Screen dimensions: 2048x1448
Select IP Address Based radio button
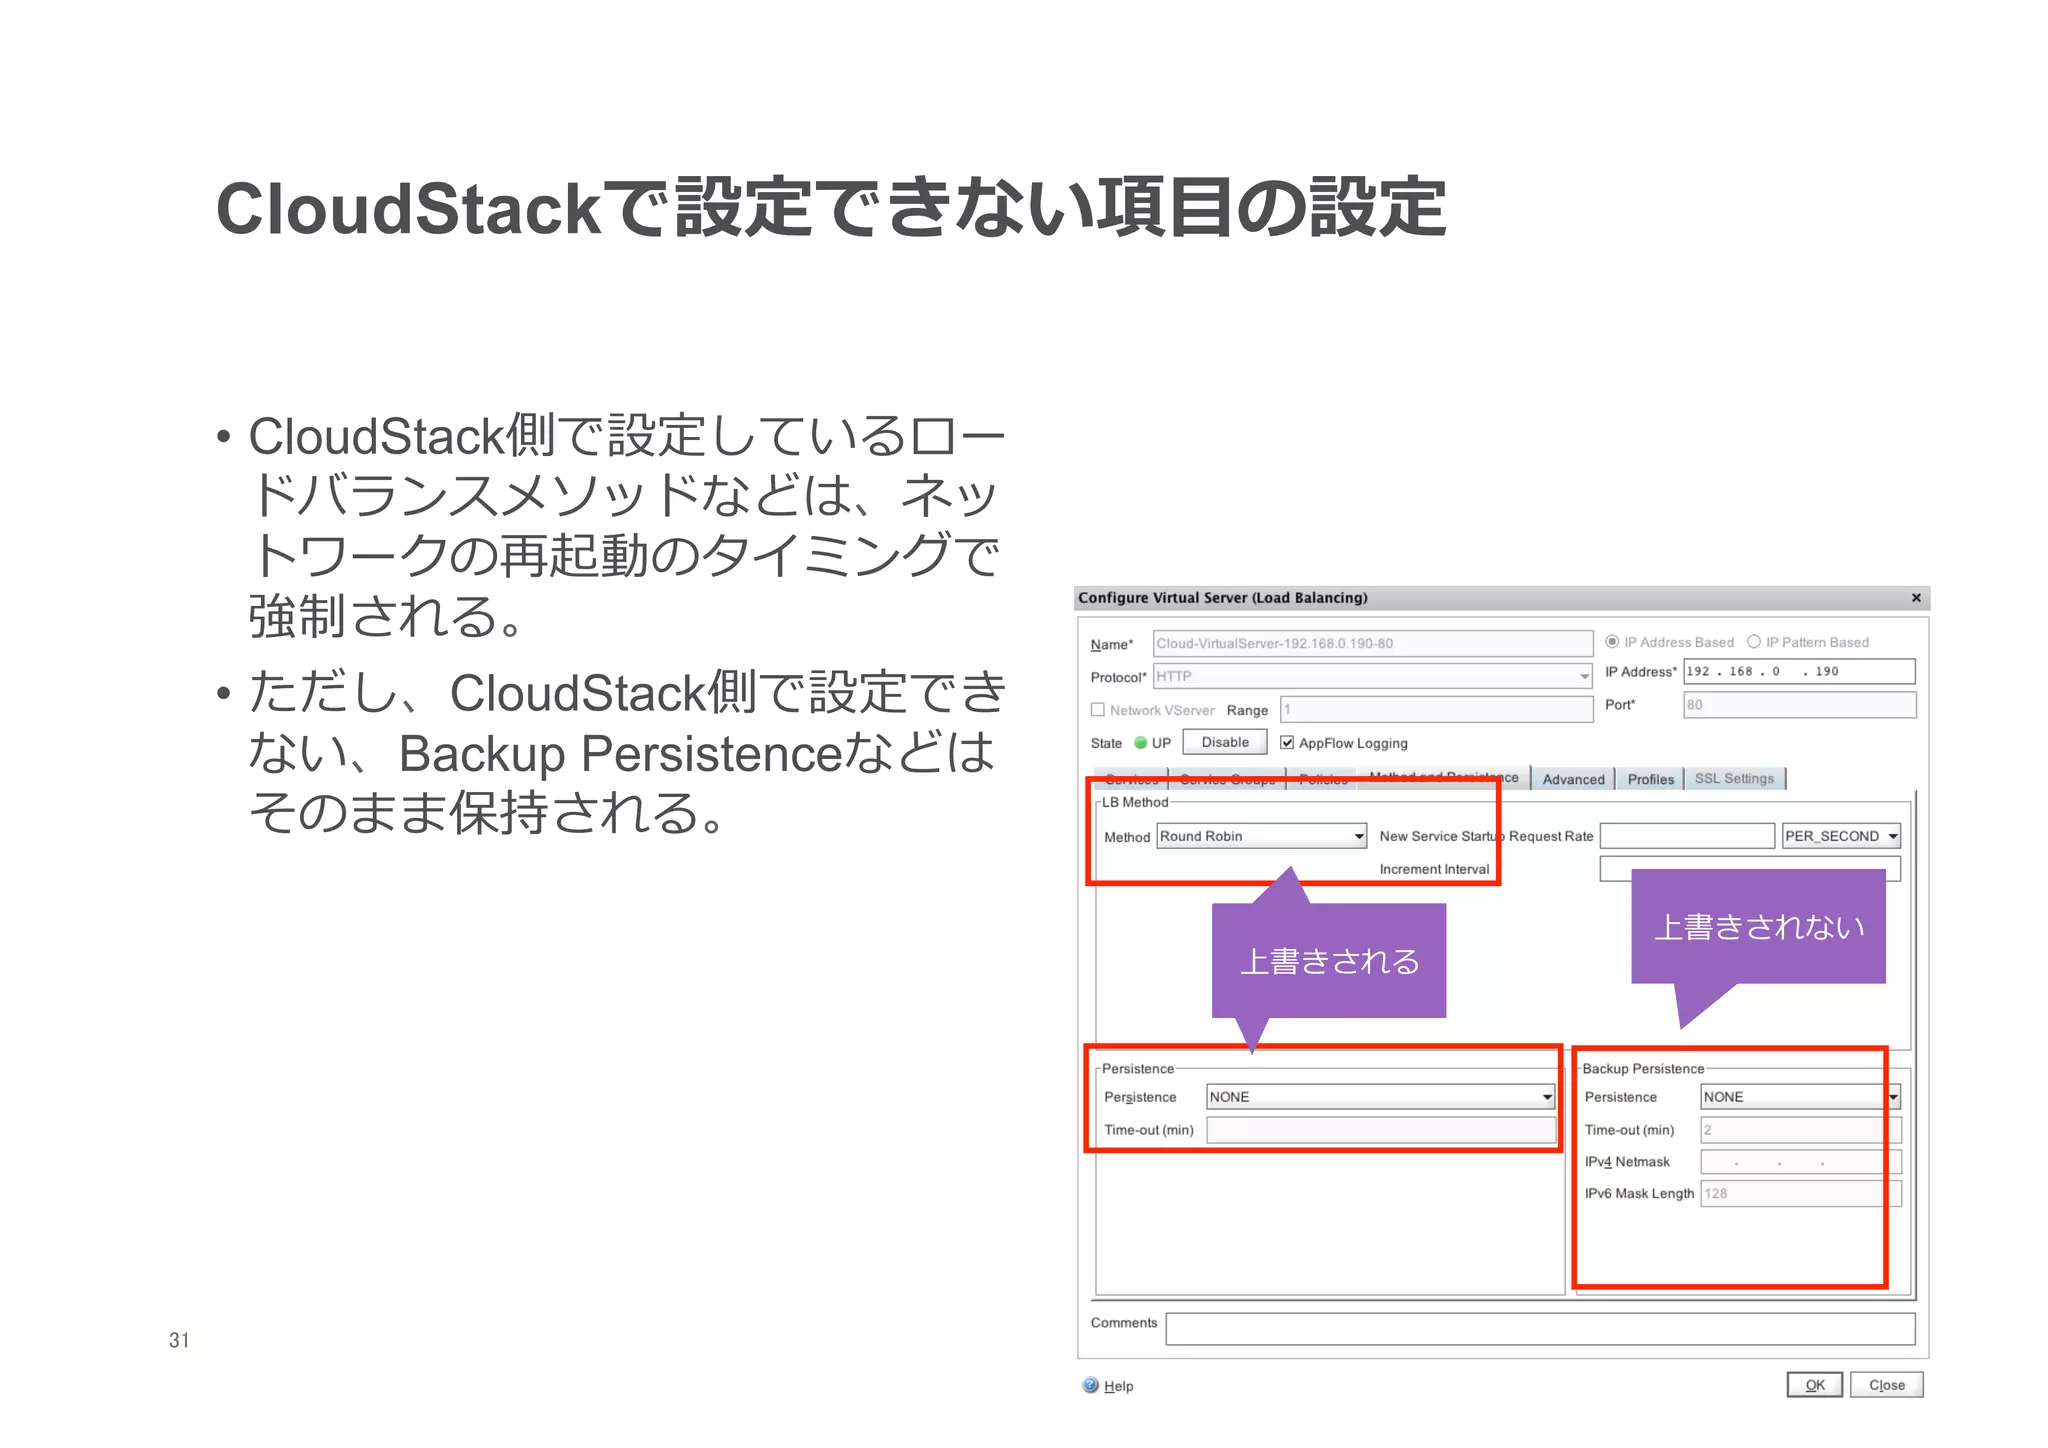point(1612,642)
